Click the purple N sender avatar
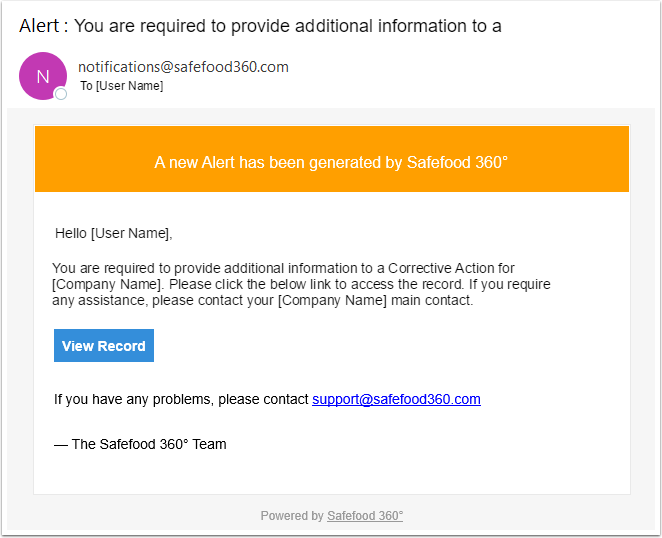 [42, 76]
